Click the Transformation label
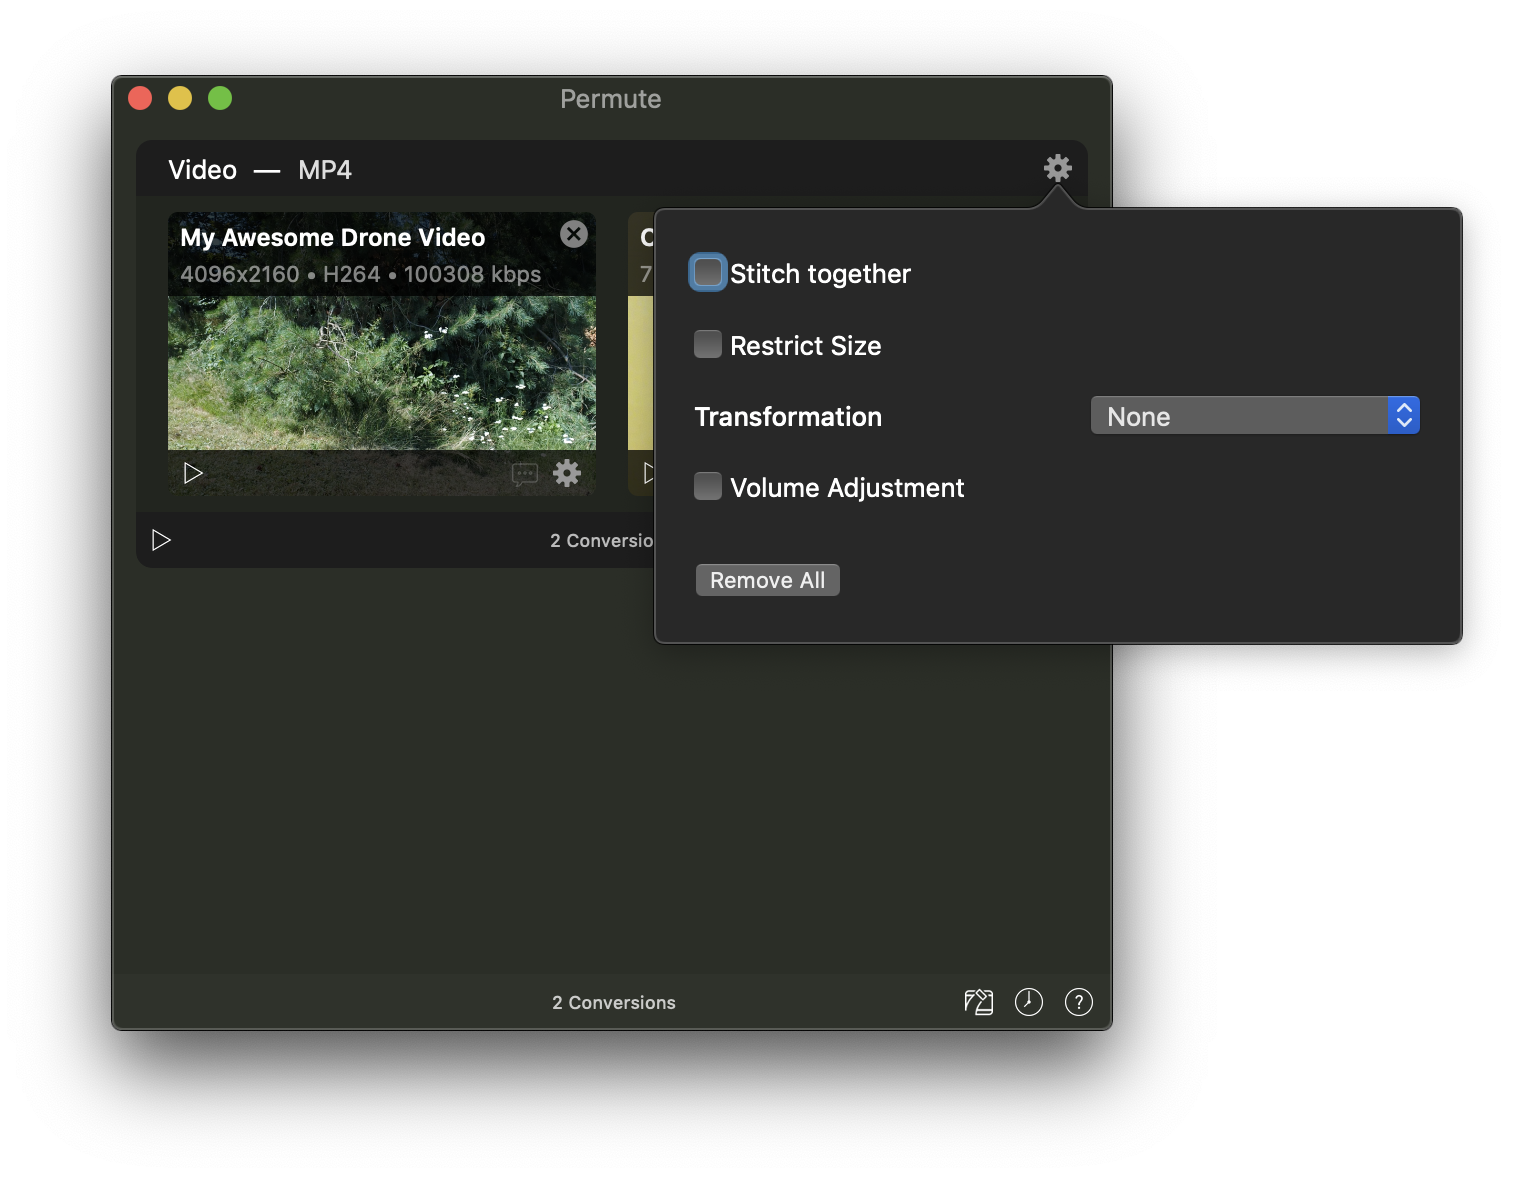 coord(789,417)
